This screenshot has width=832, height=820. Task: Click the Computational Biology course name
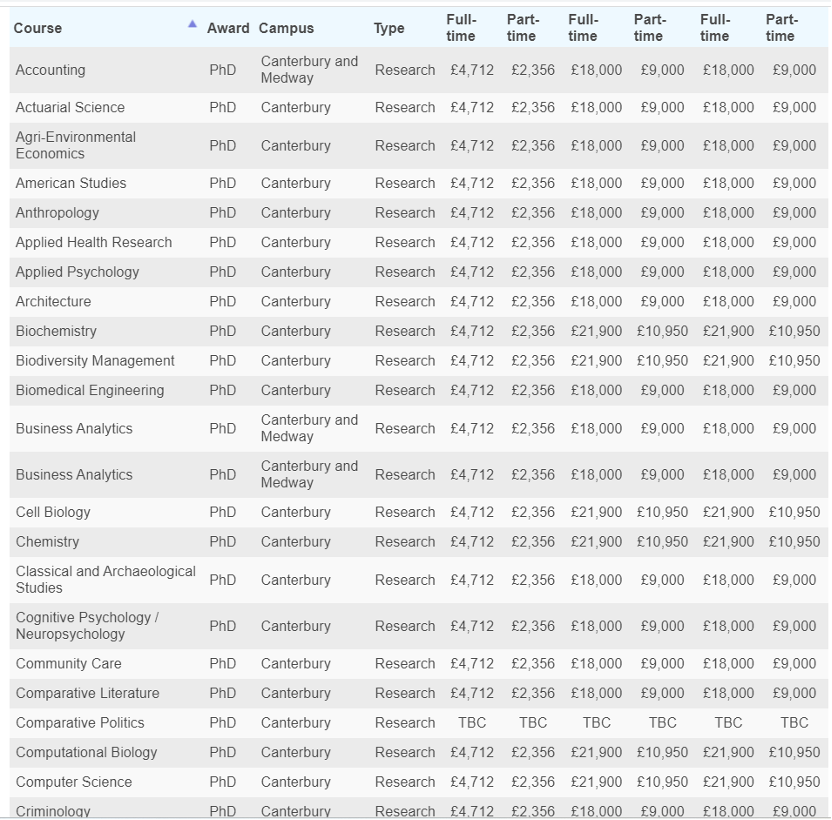[x=86, y=753]
